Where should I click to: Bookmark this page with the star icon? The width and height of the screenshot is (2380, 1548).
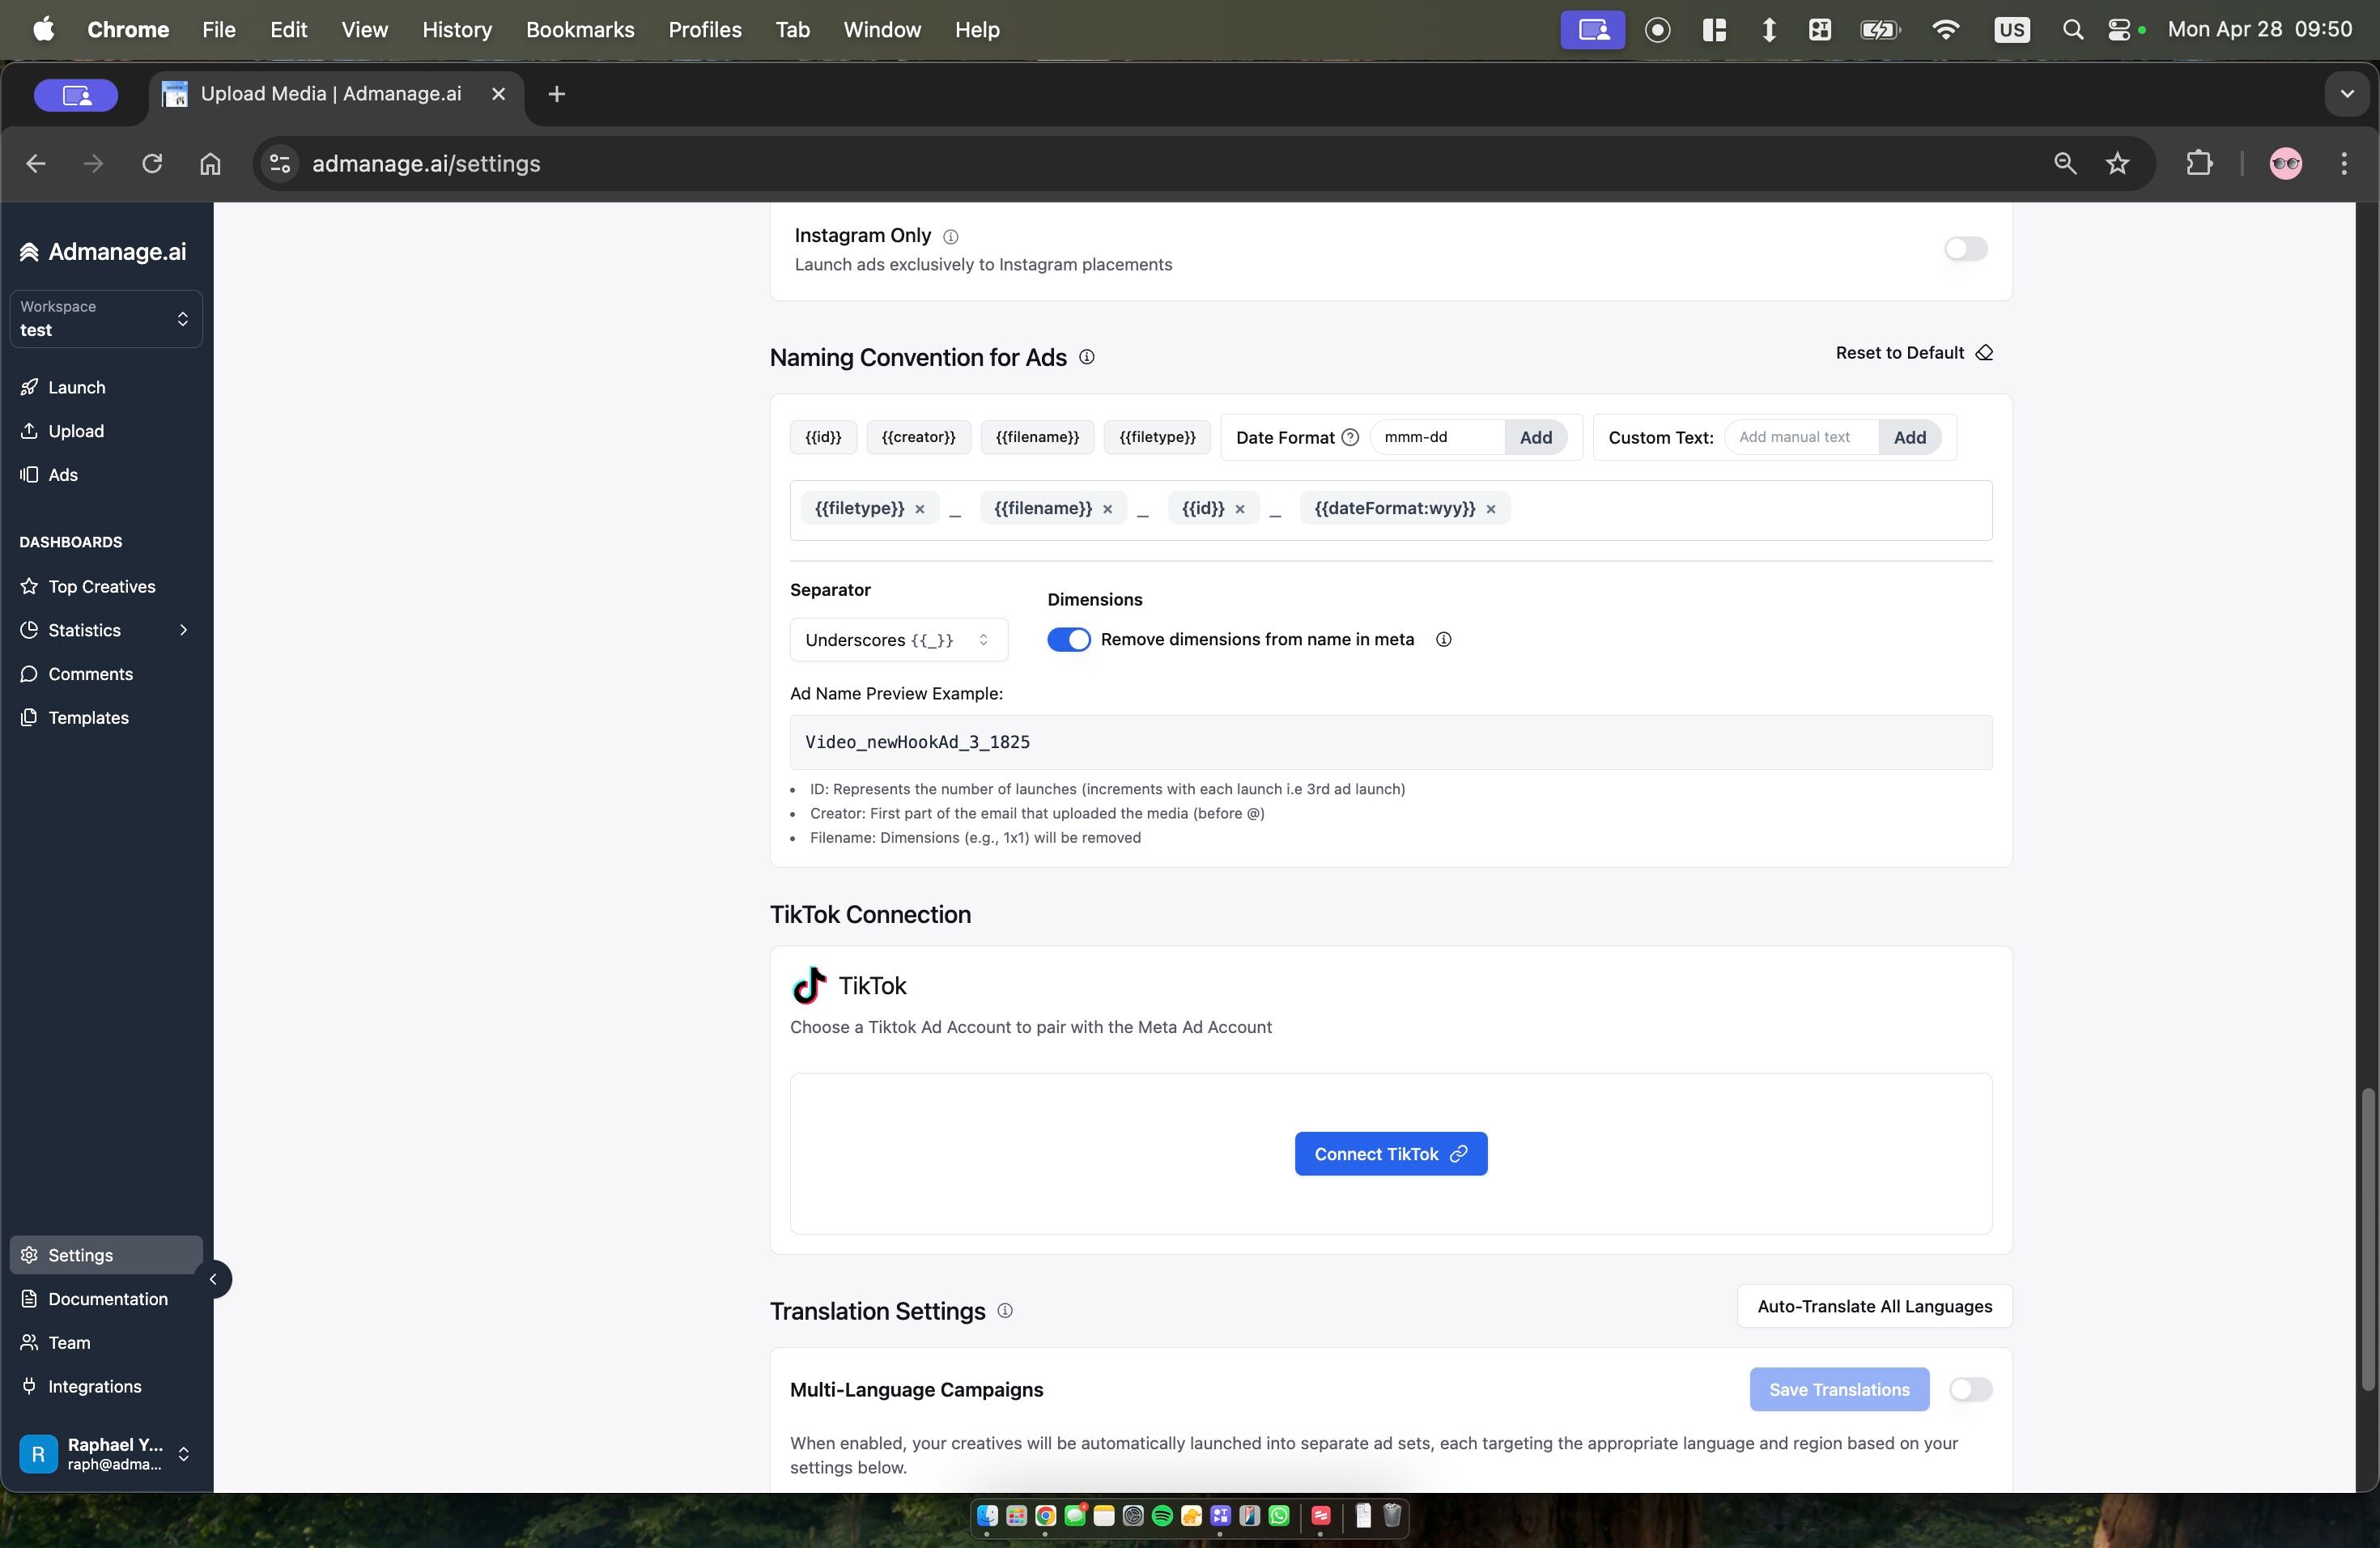pyautogui.click(x=2117, y=163)
